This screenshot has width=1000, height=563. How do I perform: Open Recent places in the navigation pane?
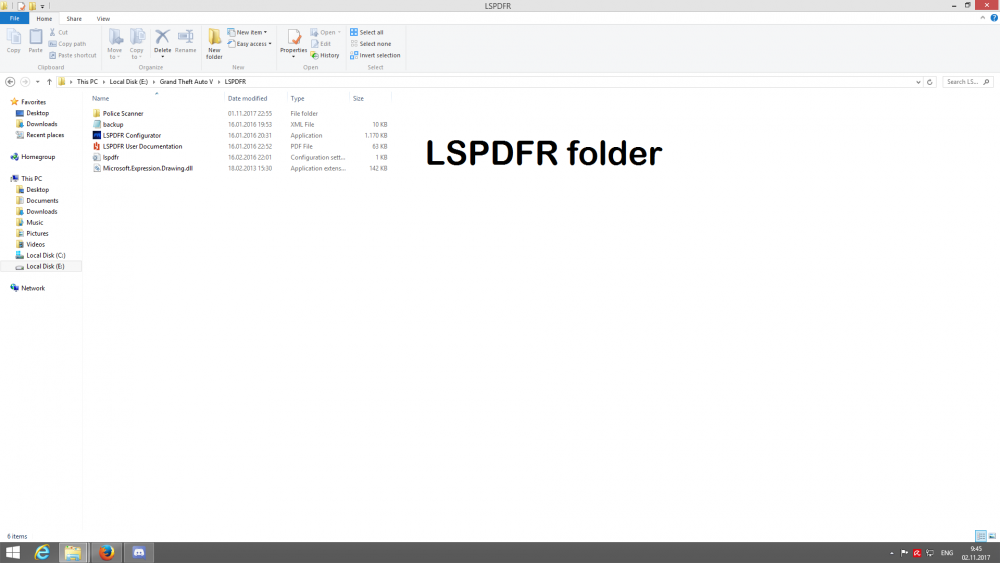pyautogui.click(x=45, y=135)
